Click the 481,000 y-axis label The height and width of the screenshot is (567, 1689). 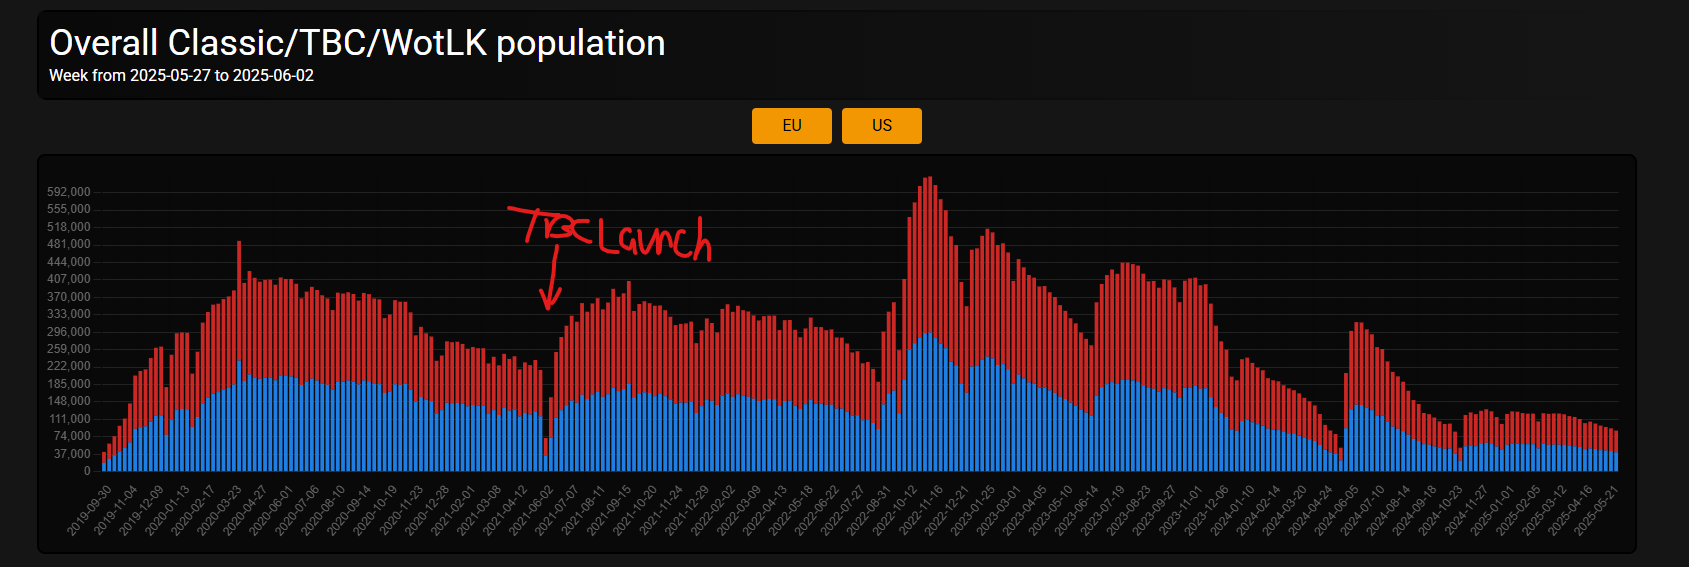coord(68,244)
